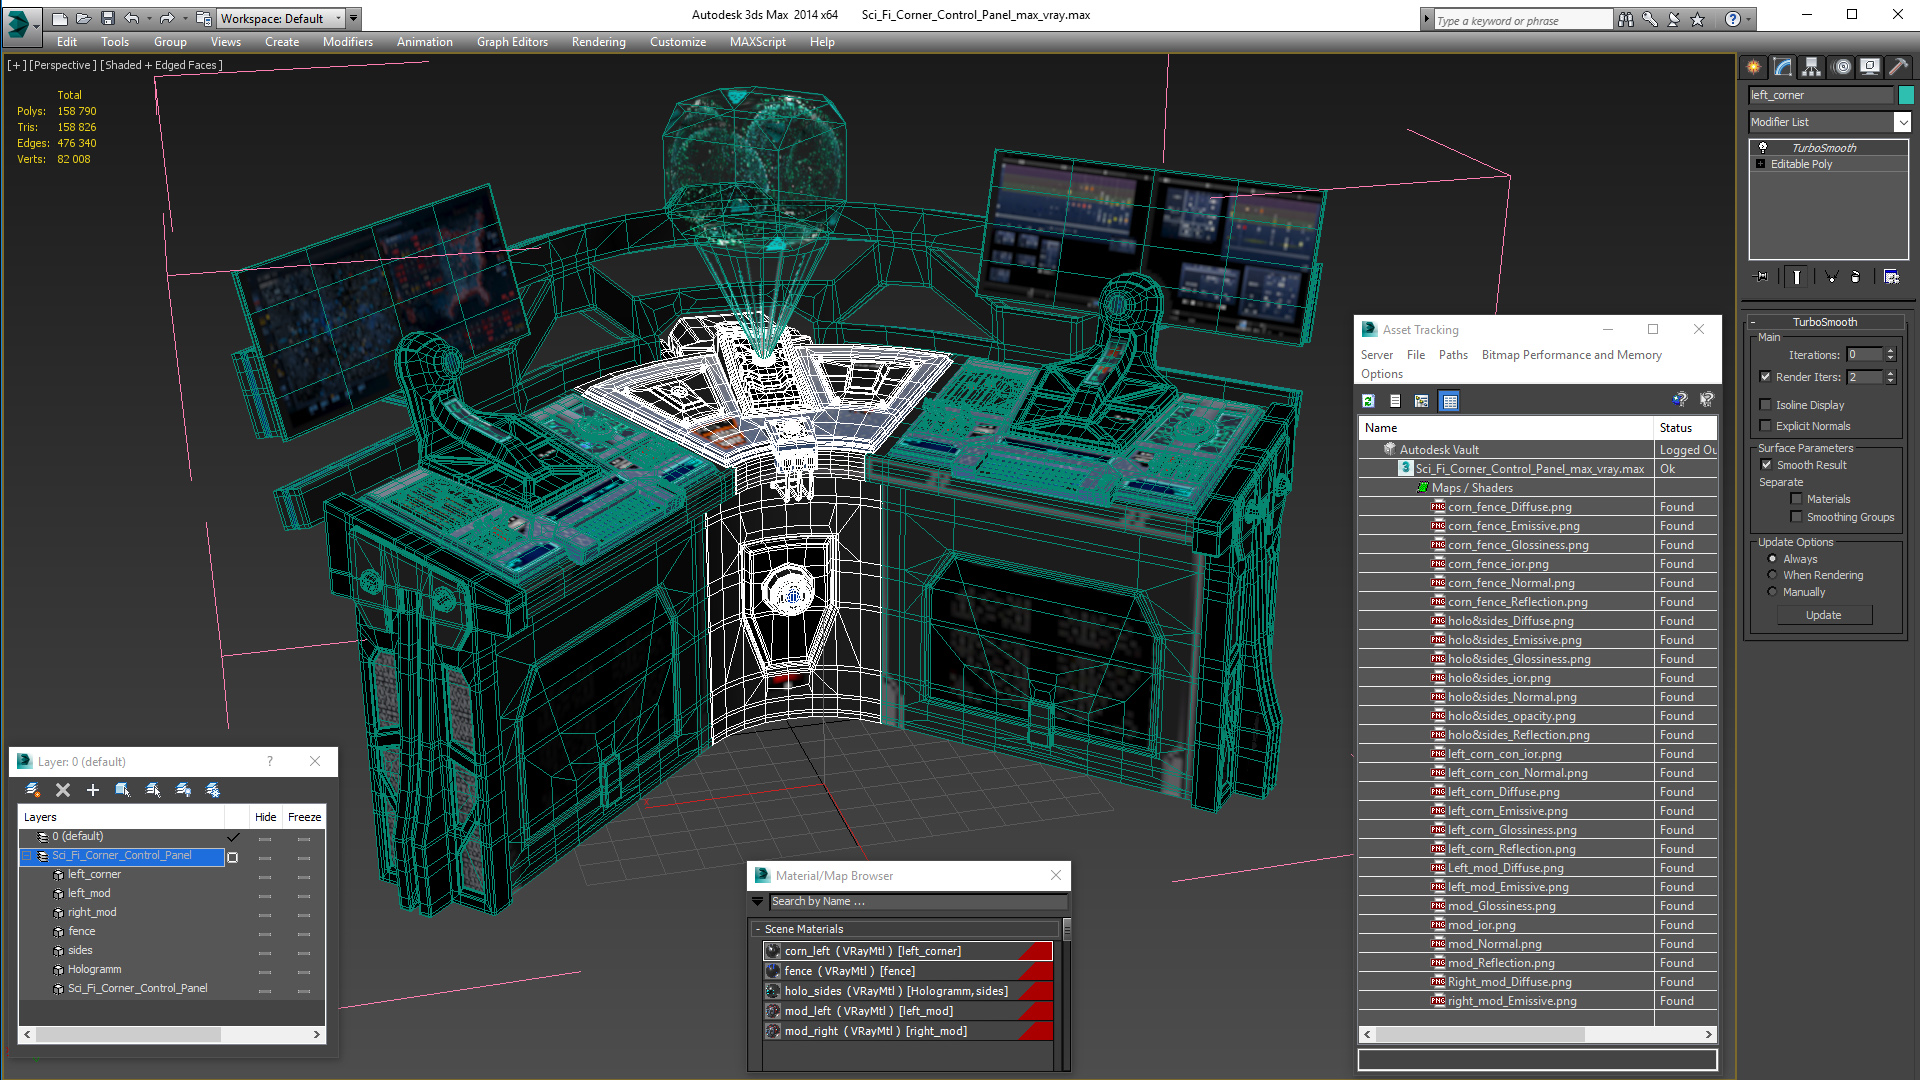Click Make Unique modifier icon
This screenshot has width=1920, height=1080.
1832,277
